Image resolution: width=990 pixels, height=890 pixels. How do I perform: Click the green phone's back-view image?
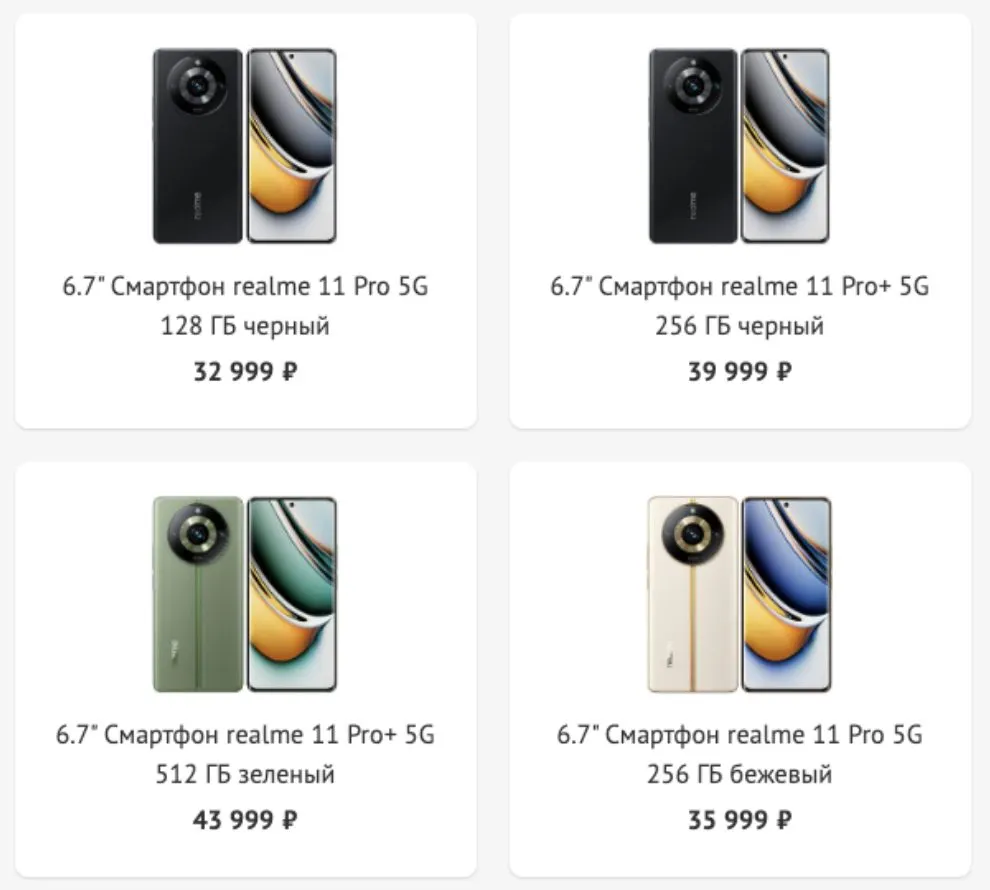198,594
